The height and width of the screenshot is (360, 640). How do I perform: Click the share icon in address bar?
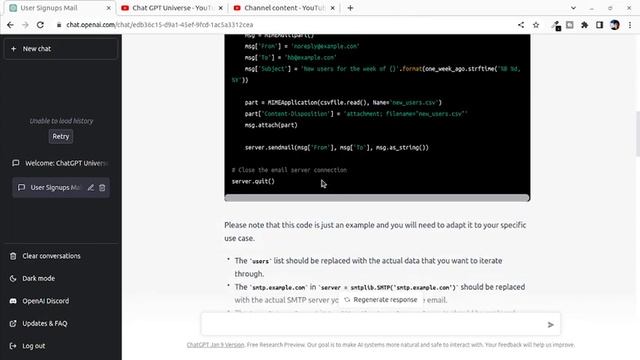521,25
